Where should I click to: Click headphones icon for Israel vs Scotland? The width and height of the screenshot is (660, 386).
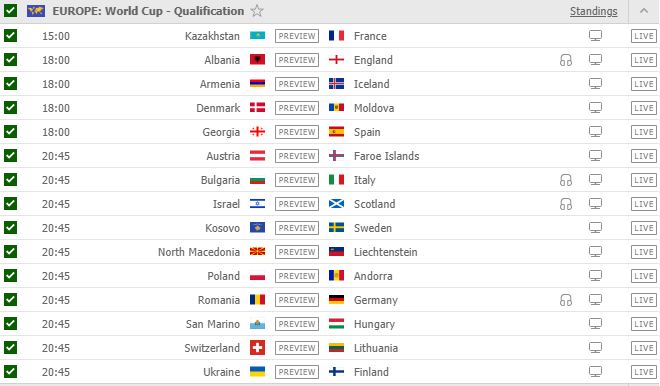(x=566, y=204)
